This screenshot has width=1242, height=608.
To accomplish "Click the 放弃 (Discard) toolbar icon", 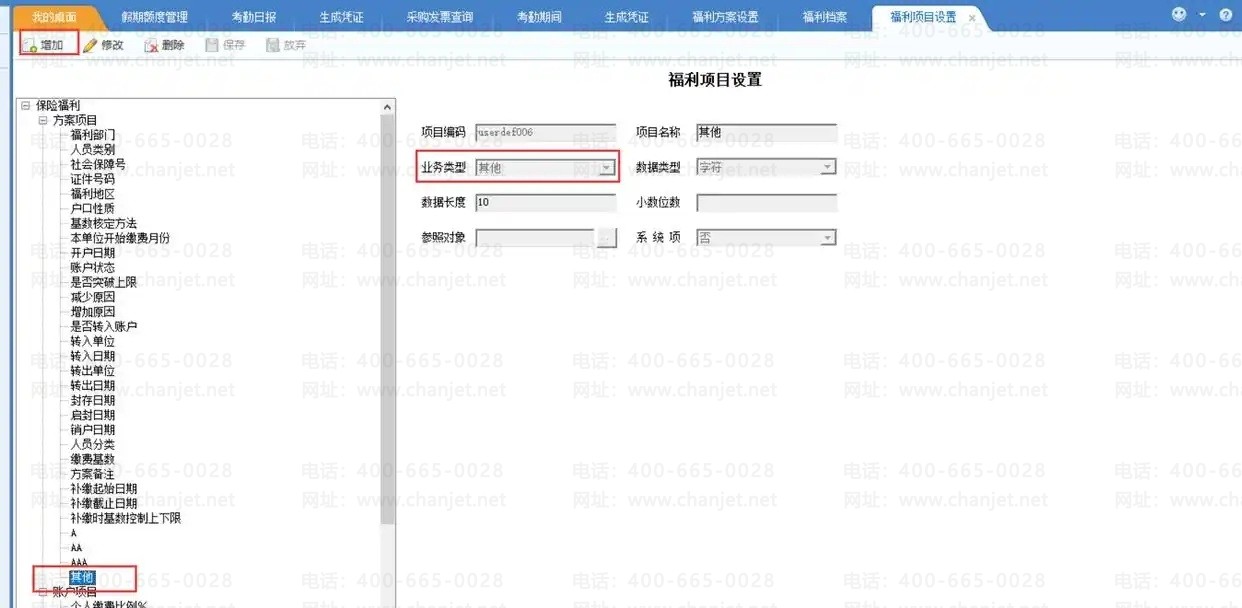I will 272,45.
